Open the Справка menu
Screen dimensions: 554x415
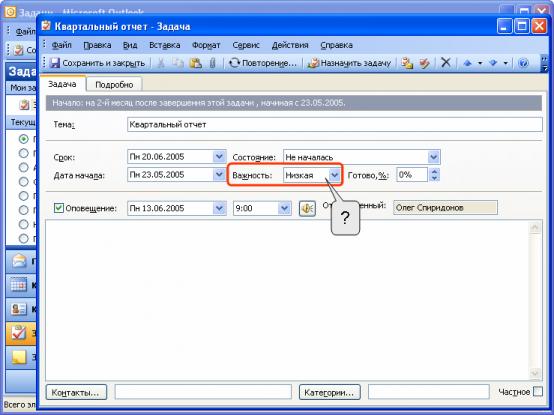pyautogui.click(x=336, y=45)
